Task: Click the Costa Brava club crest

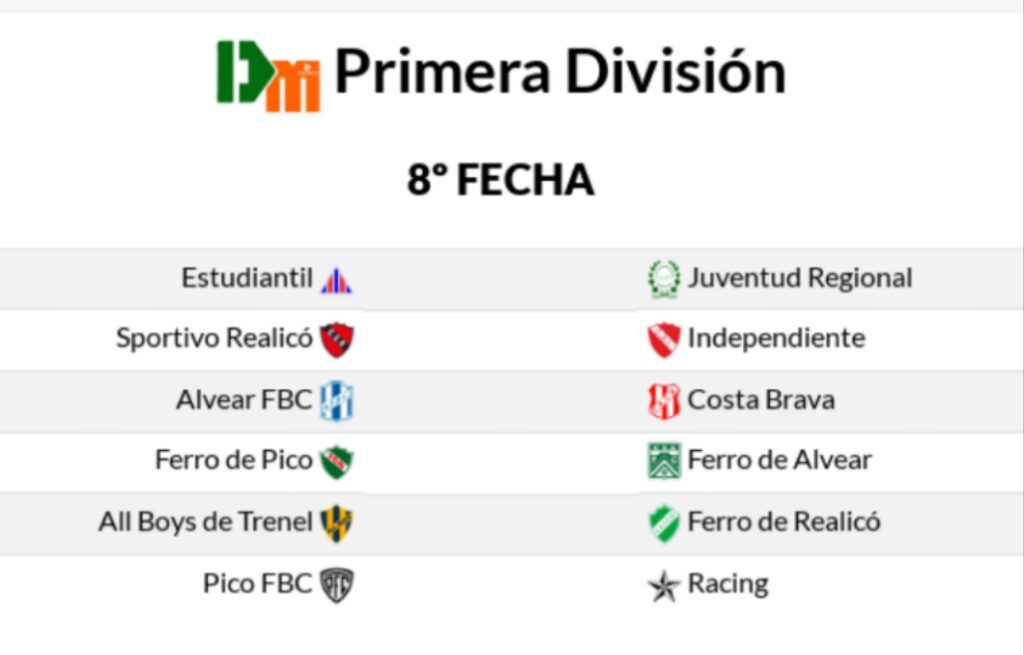Action: click(x=663, y=401)
